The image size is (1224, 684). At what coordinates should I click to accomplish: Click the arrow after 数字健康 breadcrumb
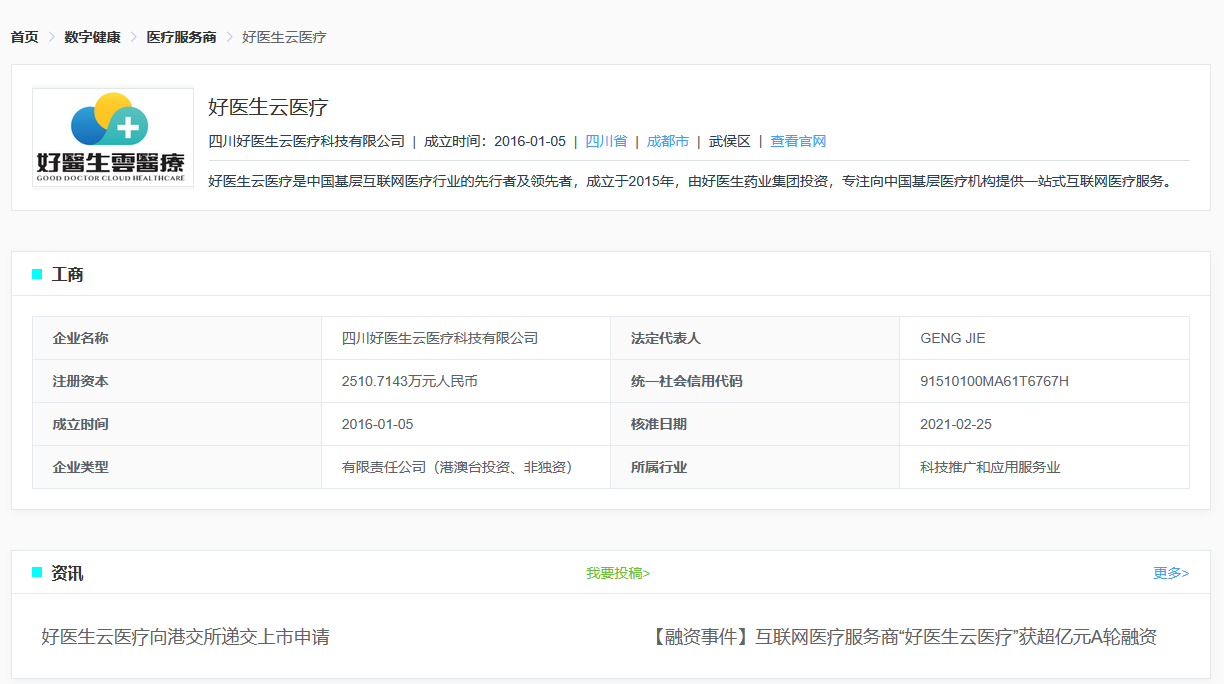click(134, 37)
